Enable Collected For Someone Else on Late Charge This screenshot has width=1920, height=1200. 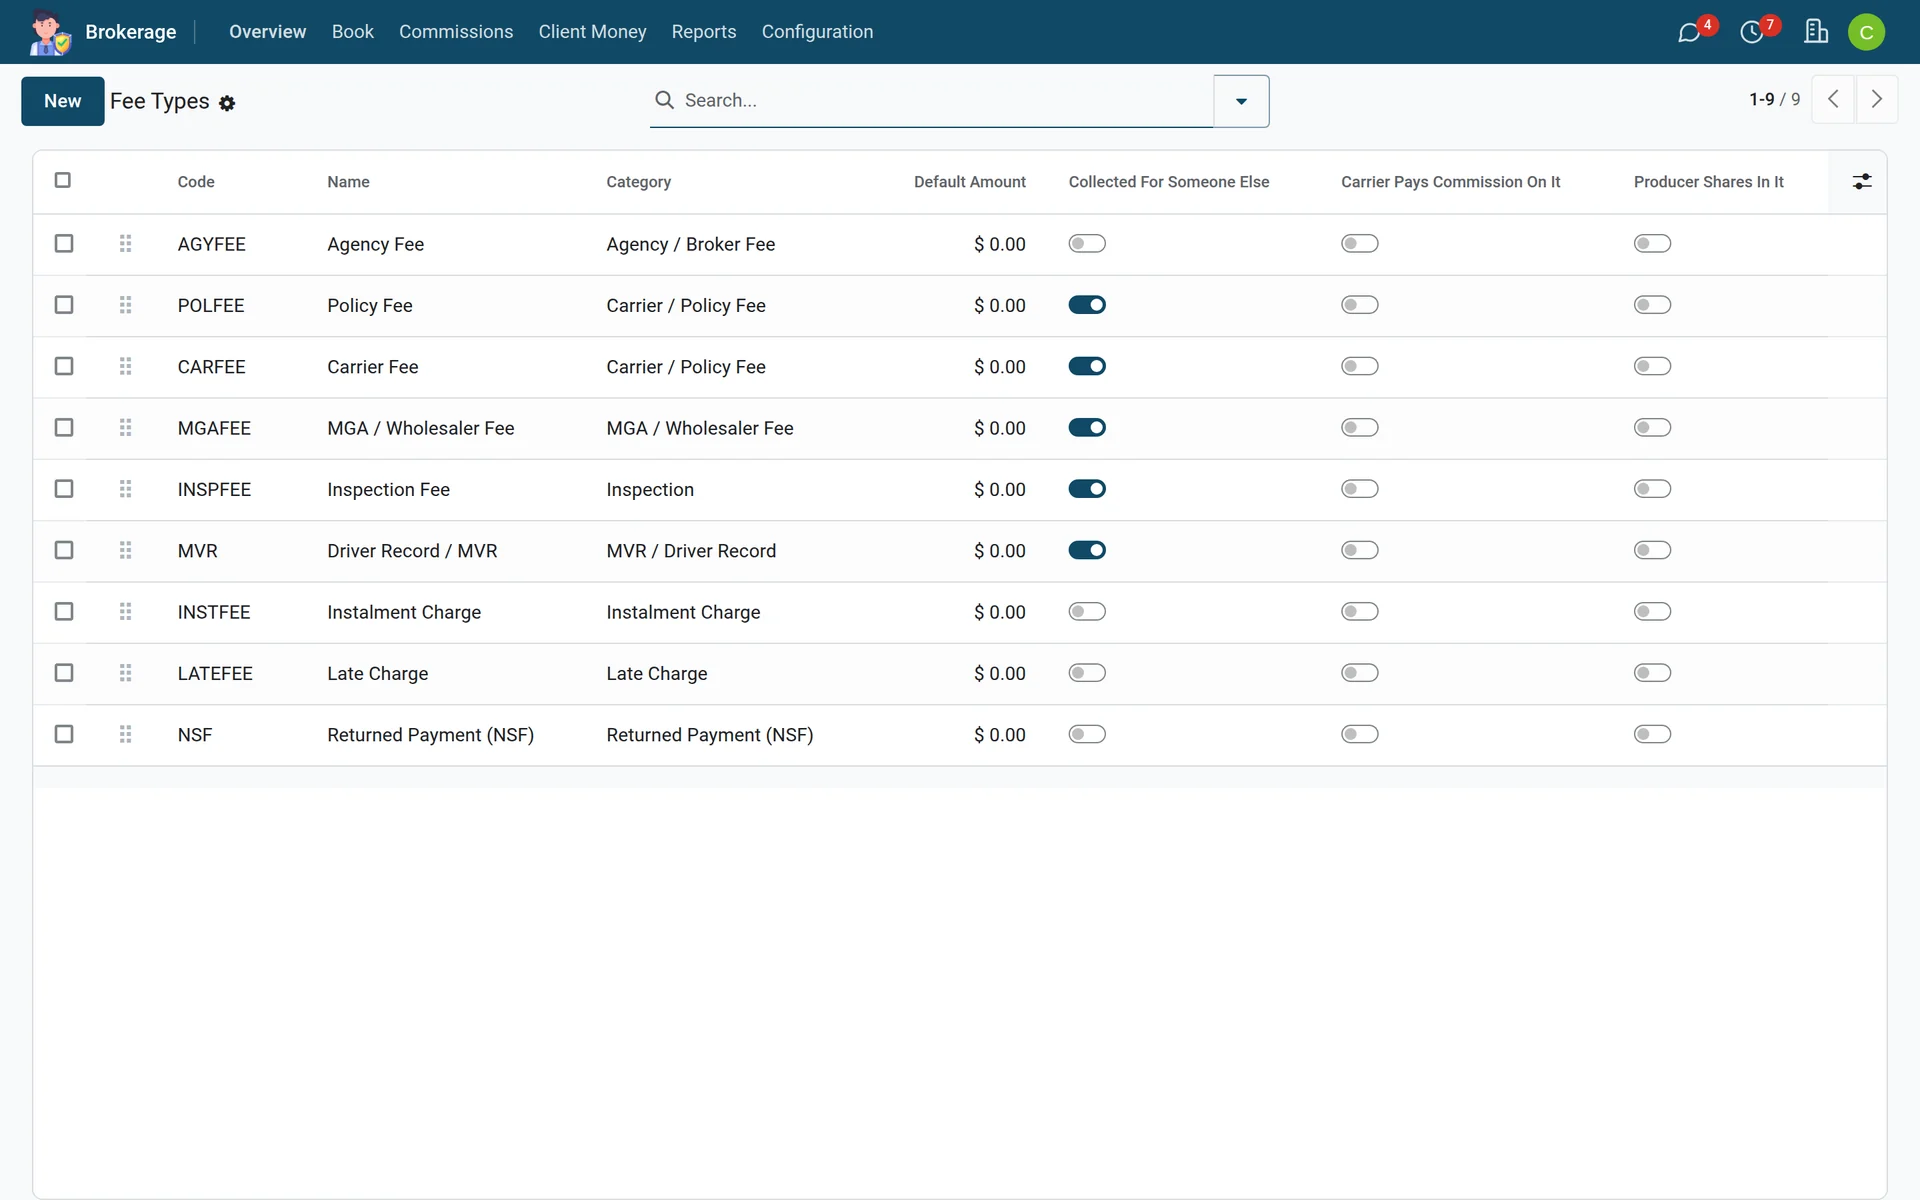[1087, 673]
